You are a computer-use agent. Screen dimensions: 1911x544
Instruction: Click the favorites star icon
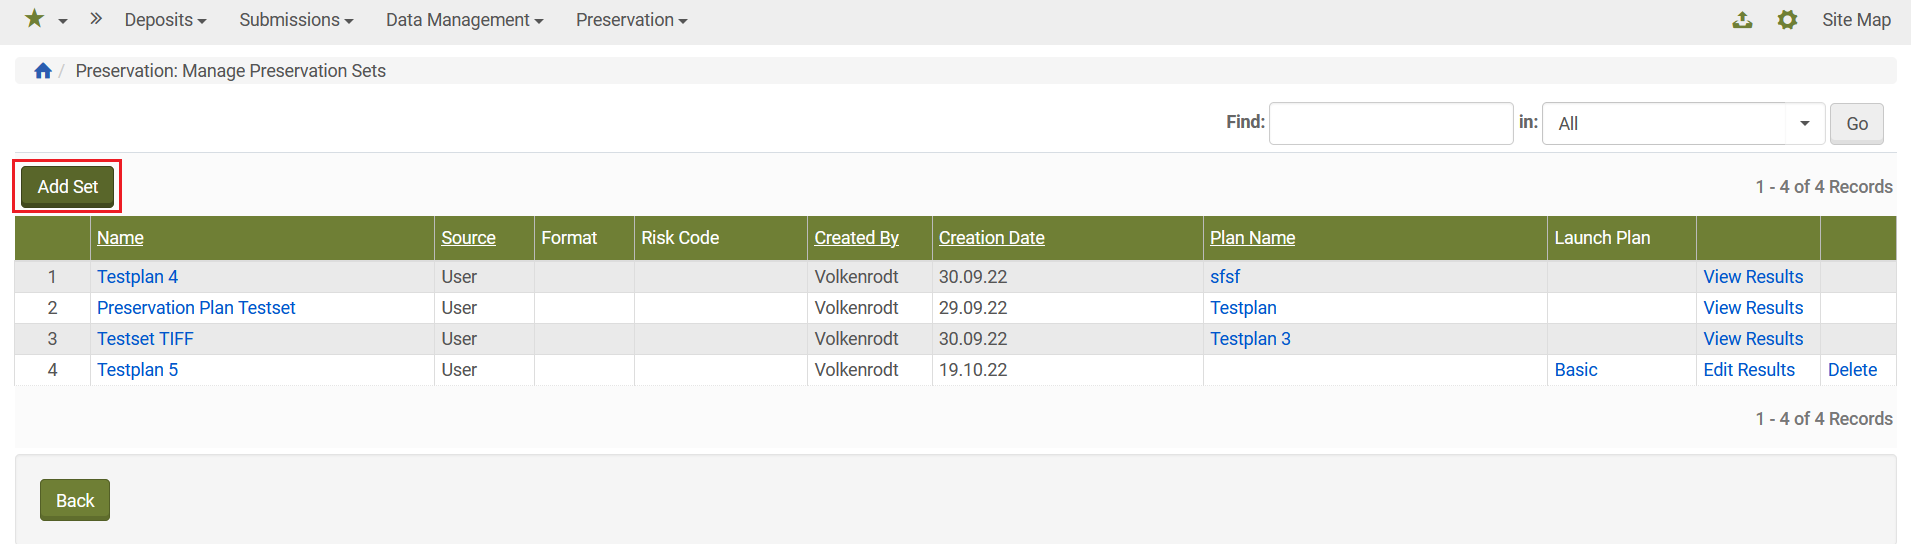click(x=34, y=19)
